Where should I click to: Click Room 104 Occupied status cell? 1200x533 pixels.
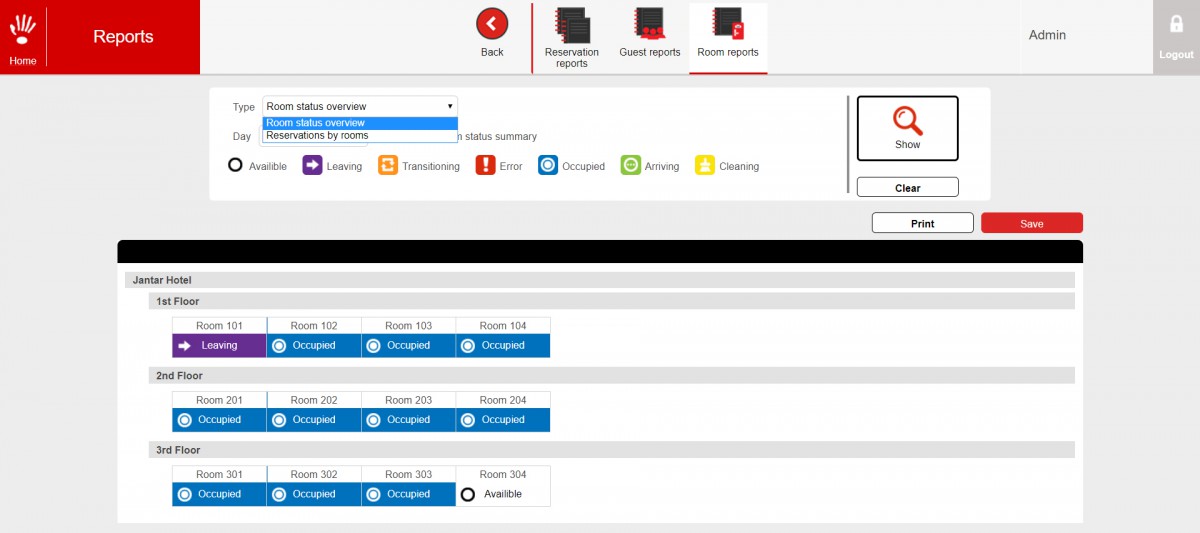coord(503,345)
